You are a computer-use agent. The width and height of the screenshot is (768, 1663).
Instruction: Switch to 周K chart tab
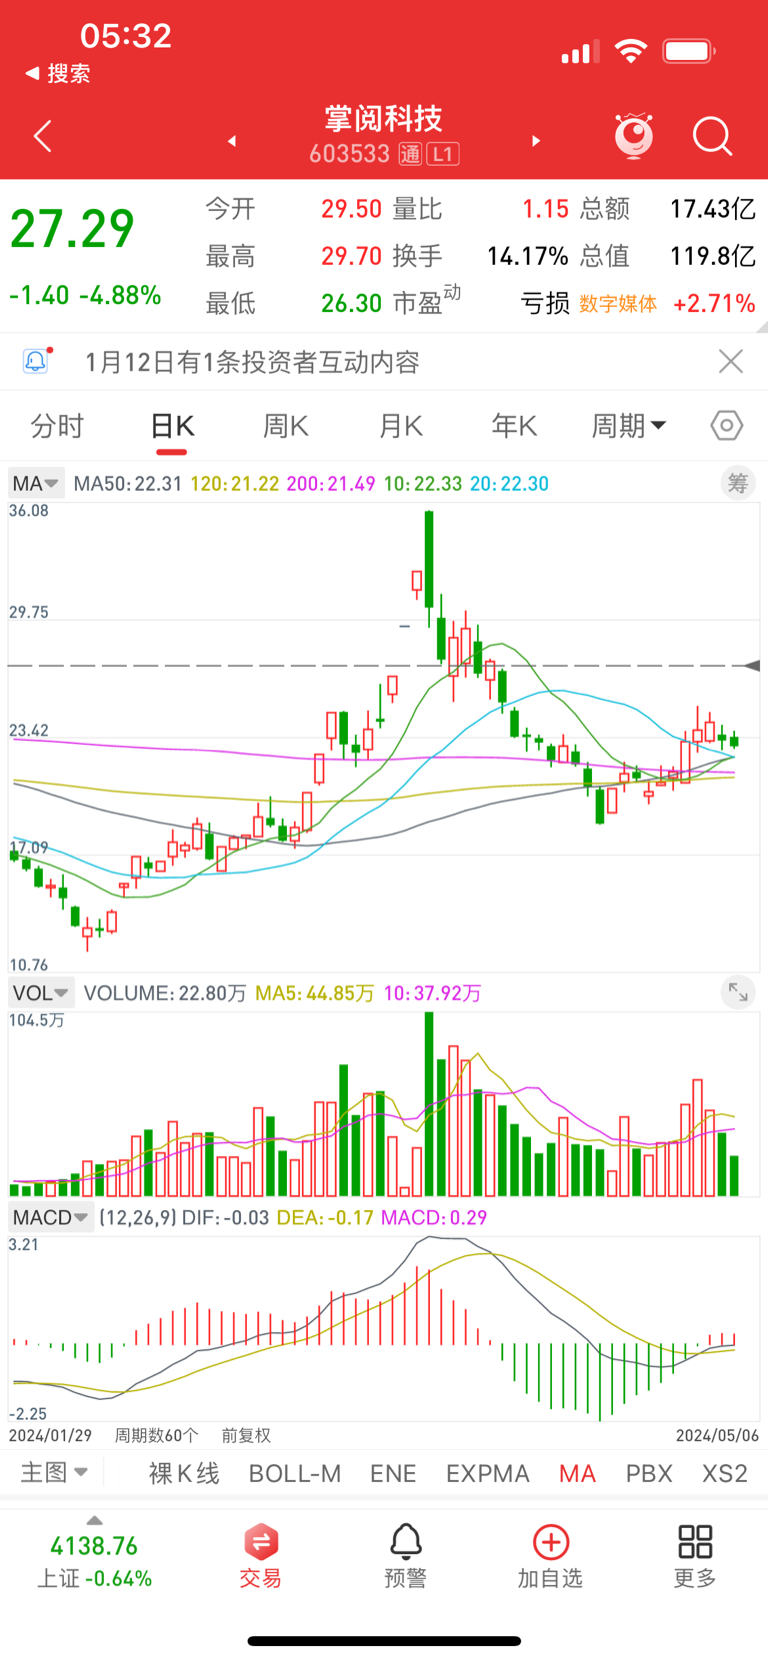(286, 426)
